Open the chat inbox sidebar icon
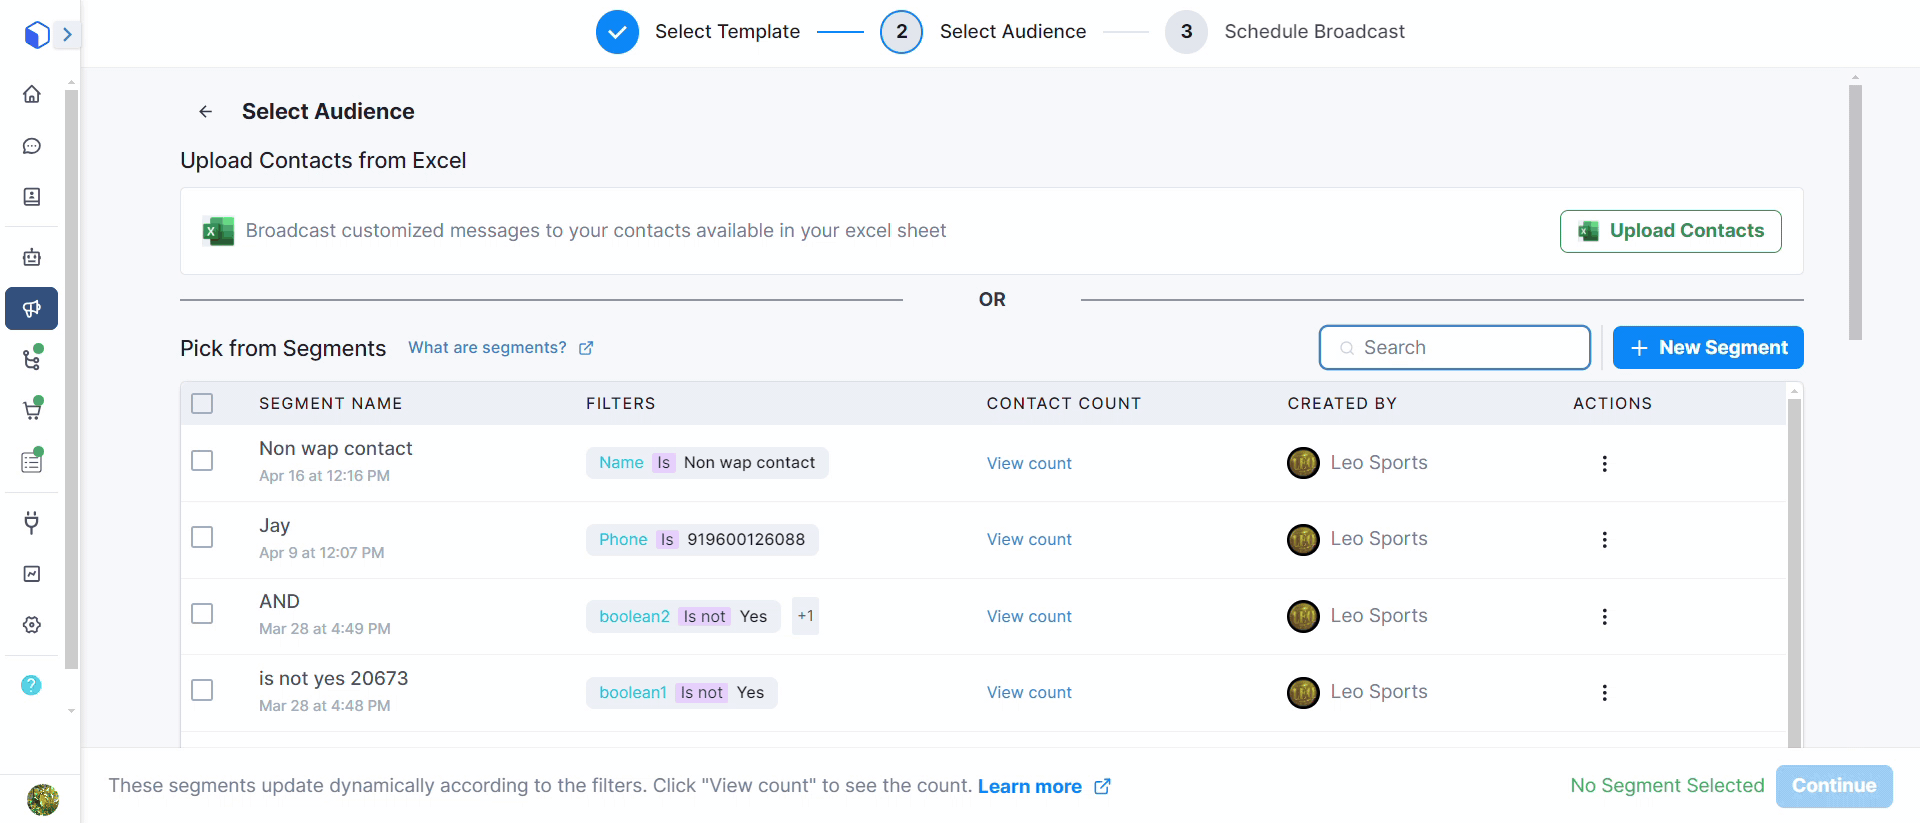This screenshot has height=823, width=1920. [32, 146]
